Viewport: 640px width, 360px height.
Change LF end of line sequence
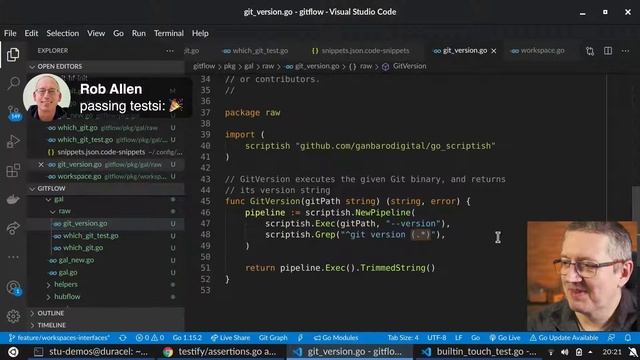458,338
